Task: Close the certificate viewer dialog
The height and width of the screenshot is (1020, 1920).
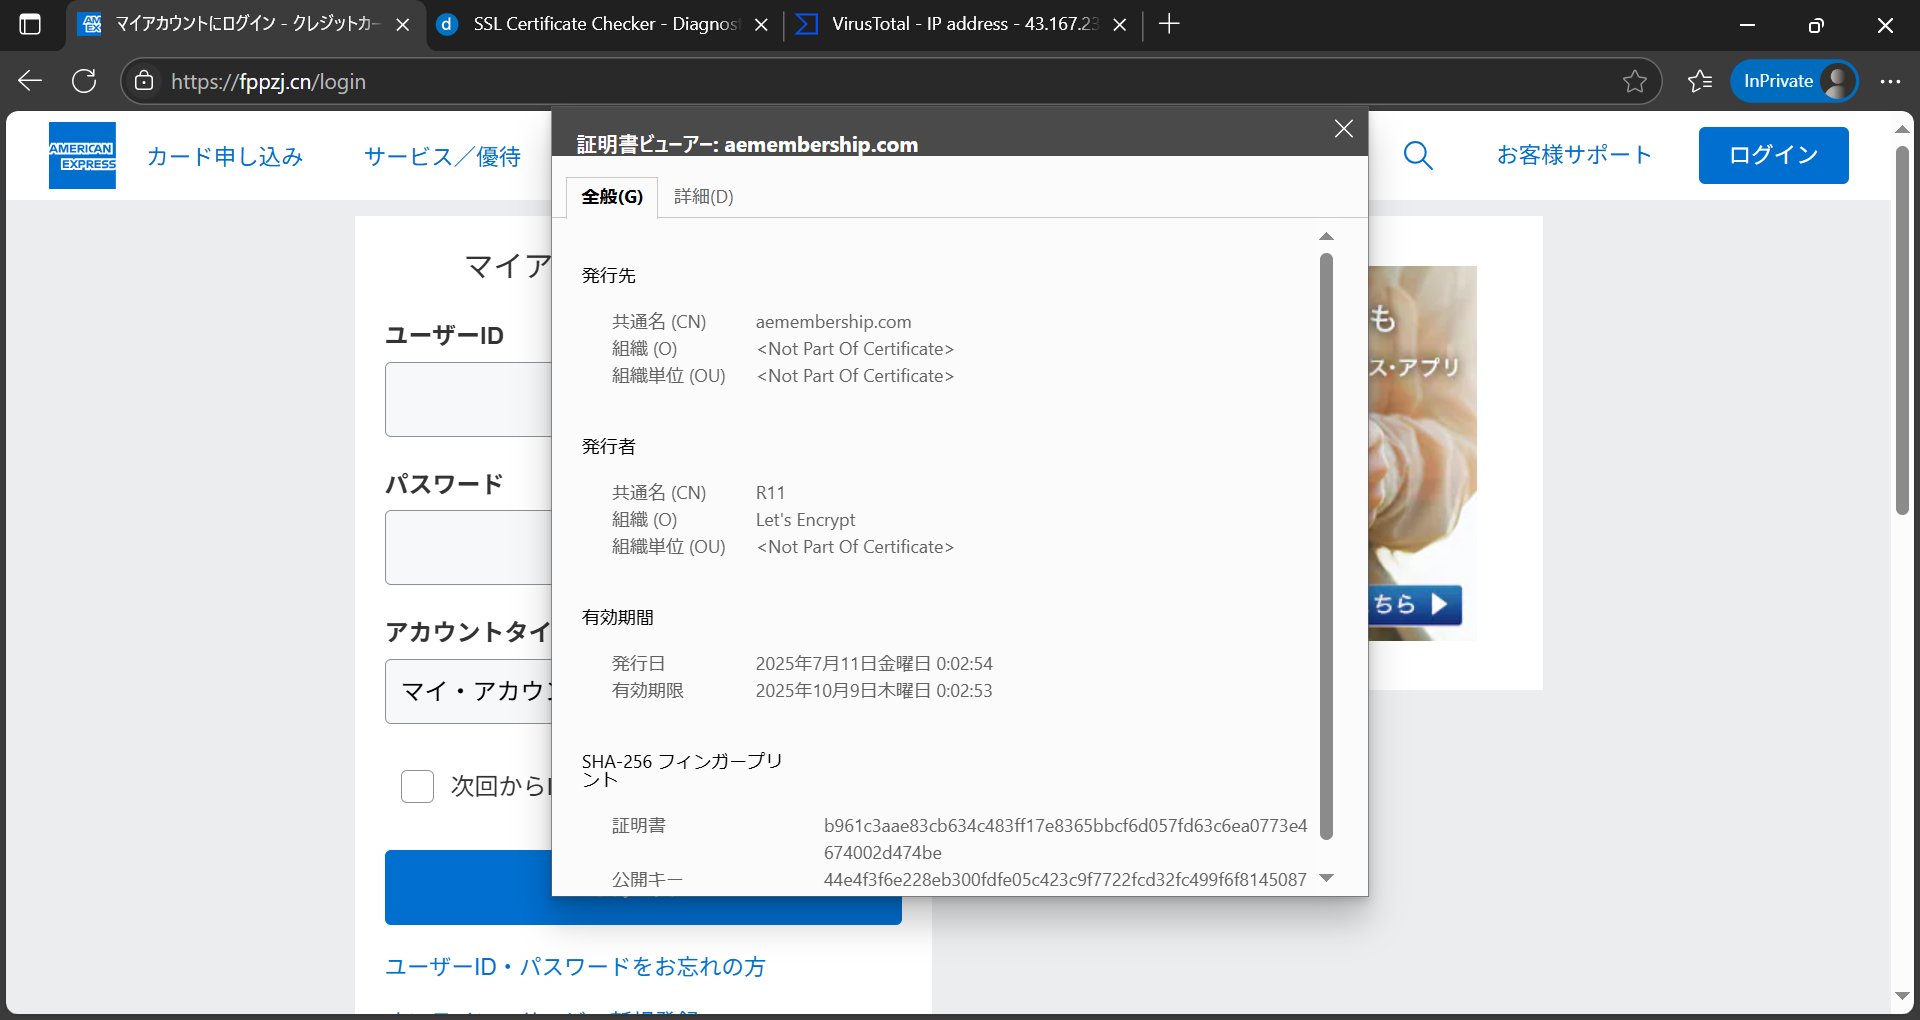Action: tap(1343, 129)
